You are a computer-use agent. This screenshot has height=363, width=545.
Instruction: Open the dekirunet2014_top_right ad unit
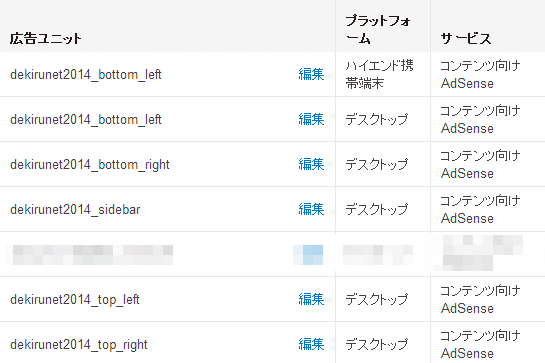(x=79, y=345)
